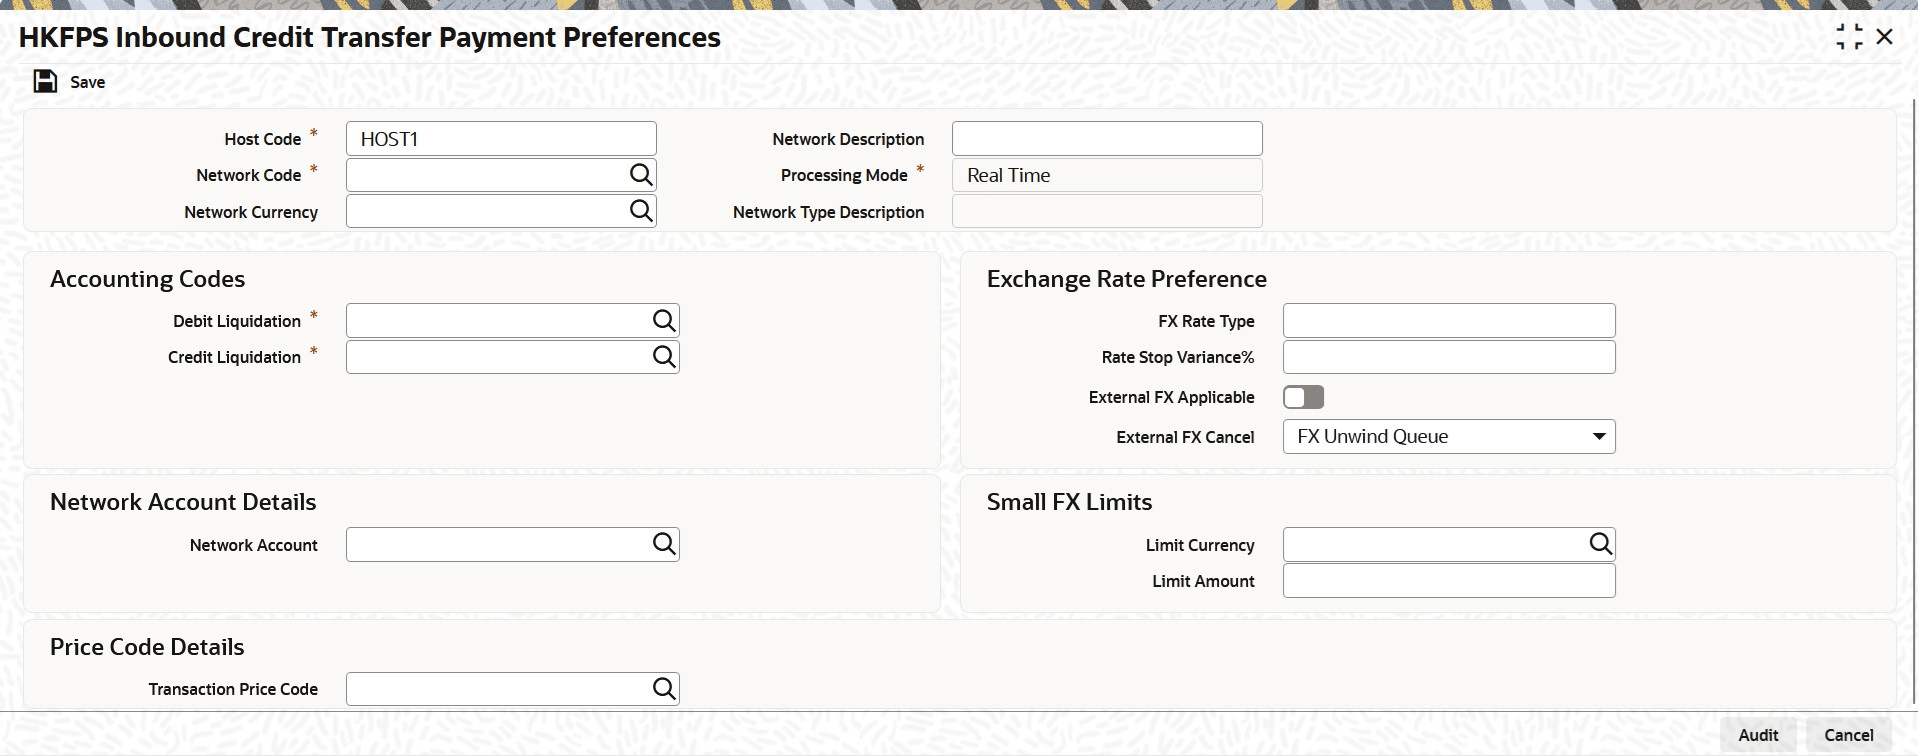Click the Save label in toolbar
This screenshot has height=756, width=1918.
click(x=87, y=82)
